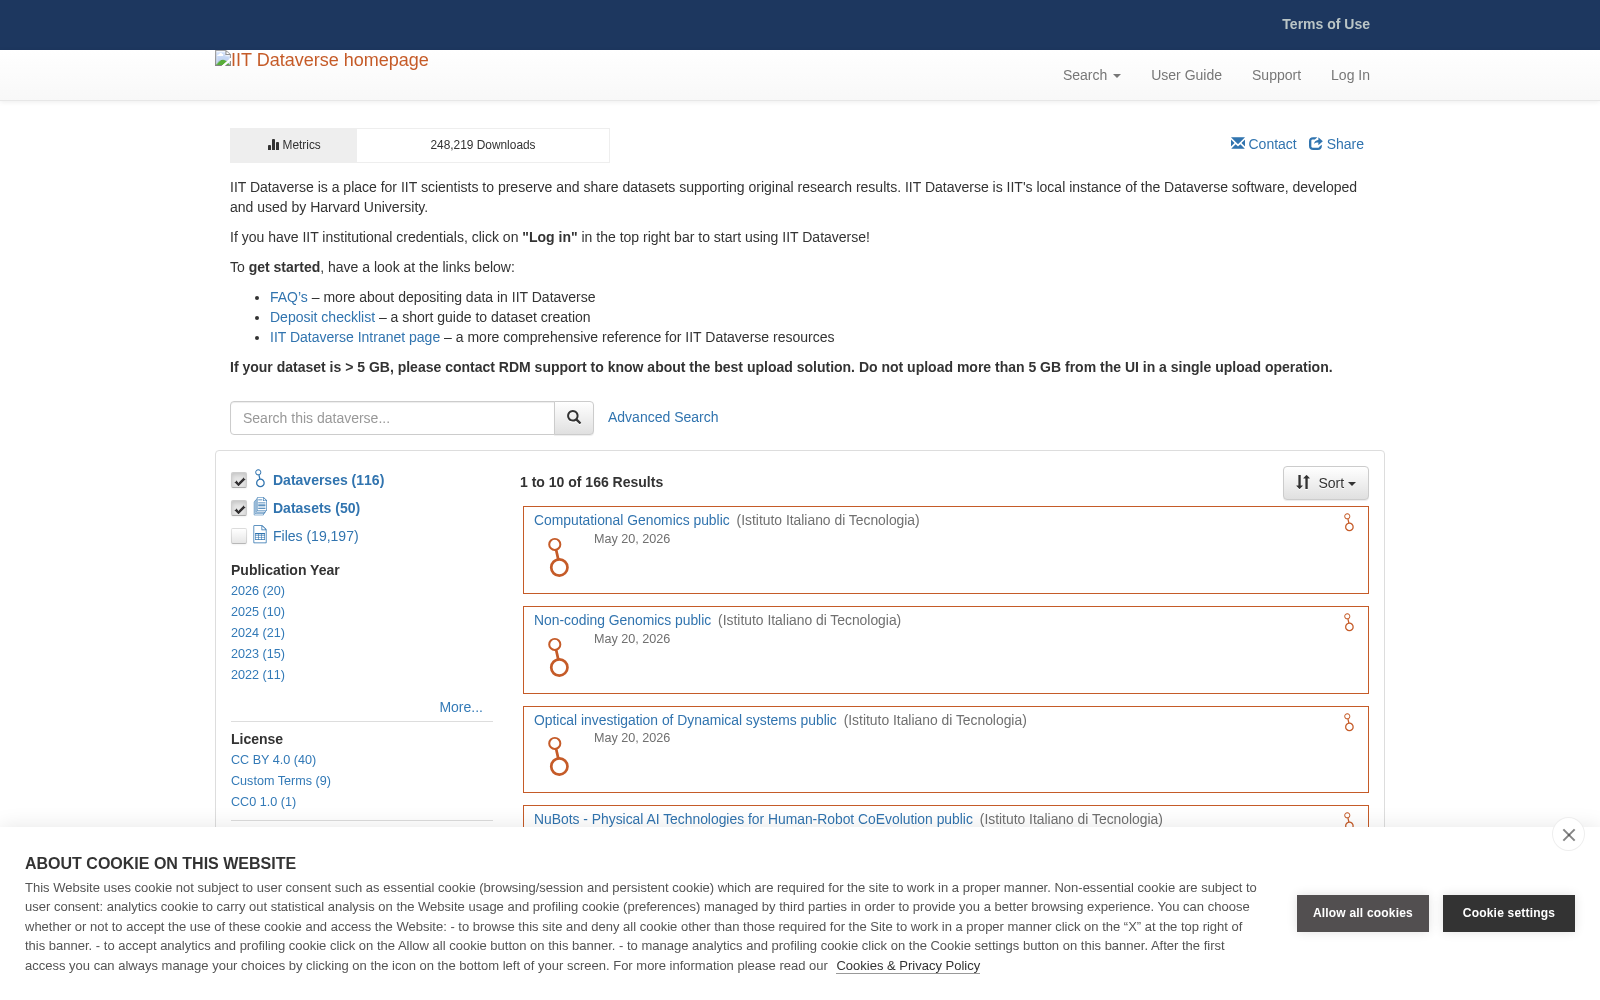Open IIT Dataverse Intranet page link
This screenshot has height=1000, width=1600.
click(355, 337)
